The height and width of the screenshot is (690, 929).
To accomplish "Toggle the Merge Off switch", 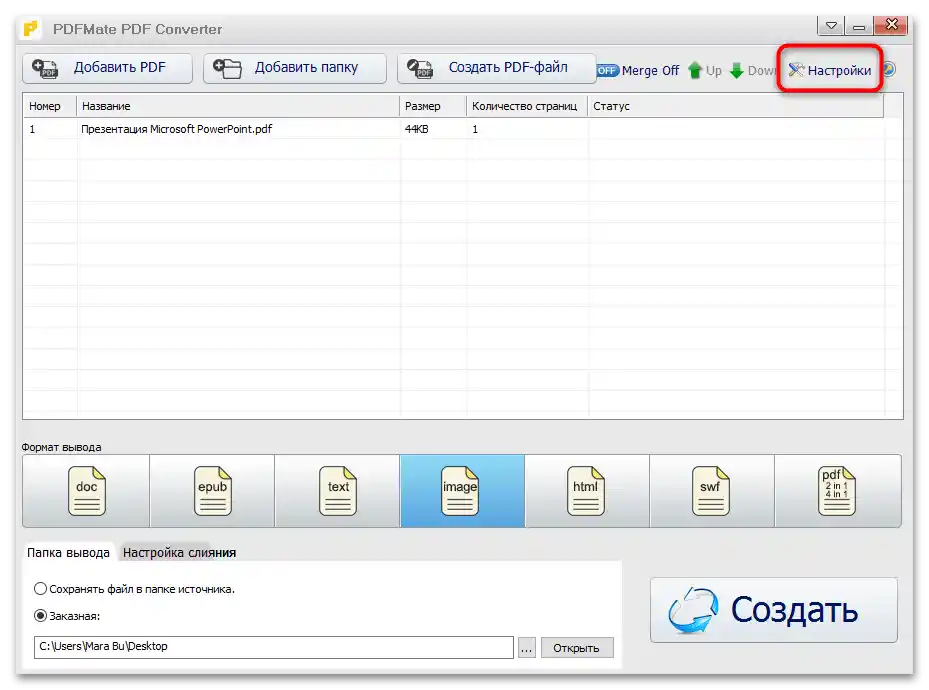I will [638, 70].
